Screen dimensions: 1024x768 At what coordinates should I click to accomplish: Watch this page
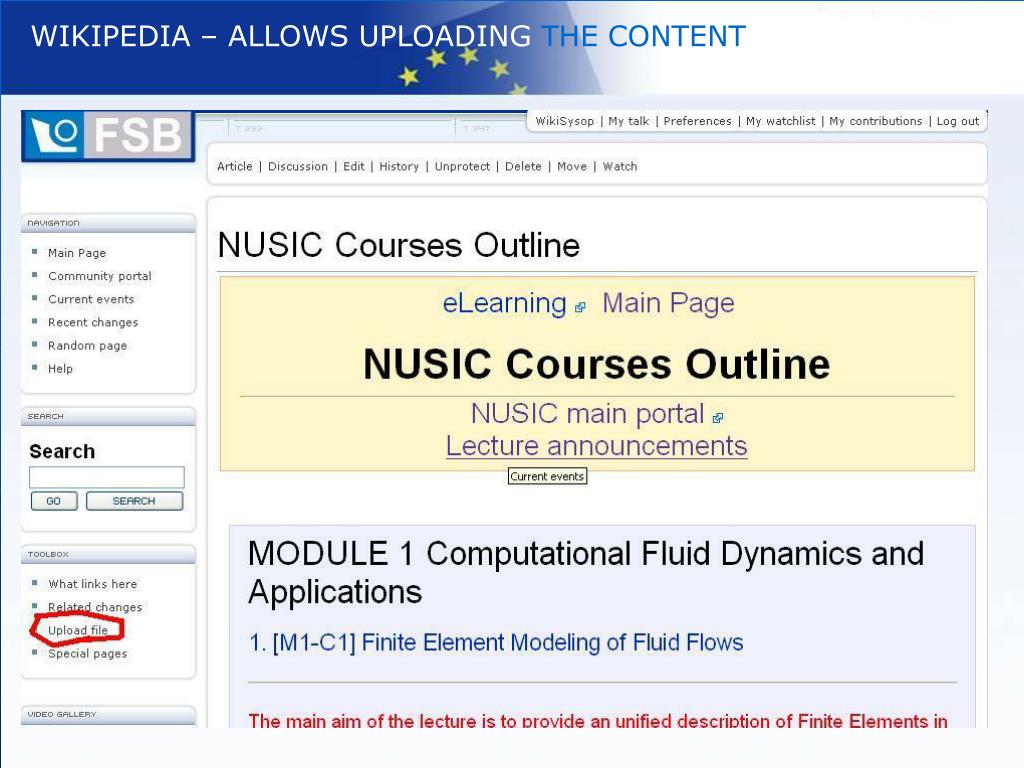point(620,167)
